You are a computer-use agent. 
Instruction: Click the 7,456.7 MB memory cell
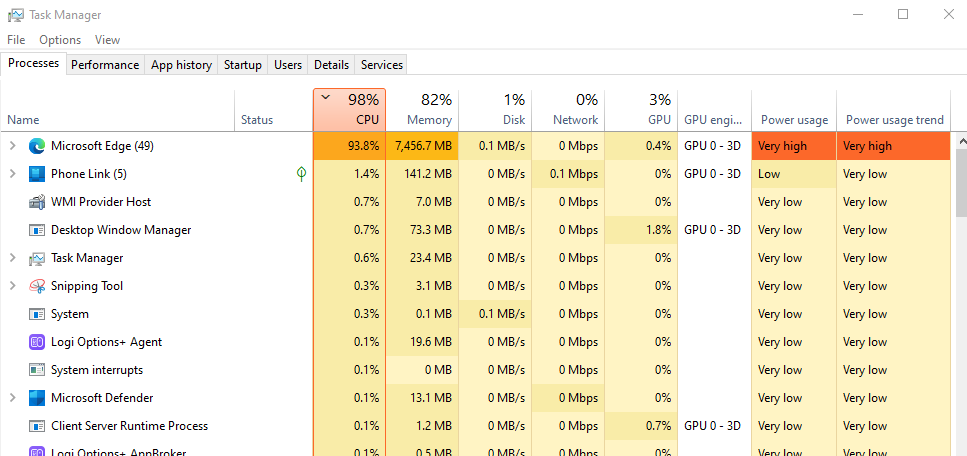point(422,146)
